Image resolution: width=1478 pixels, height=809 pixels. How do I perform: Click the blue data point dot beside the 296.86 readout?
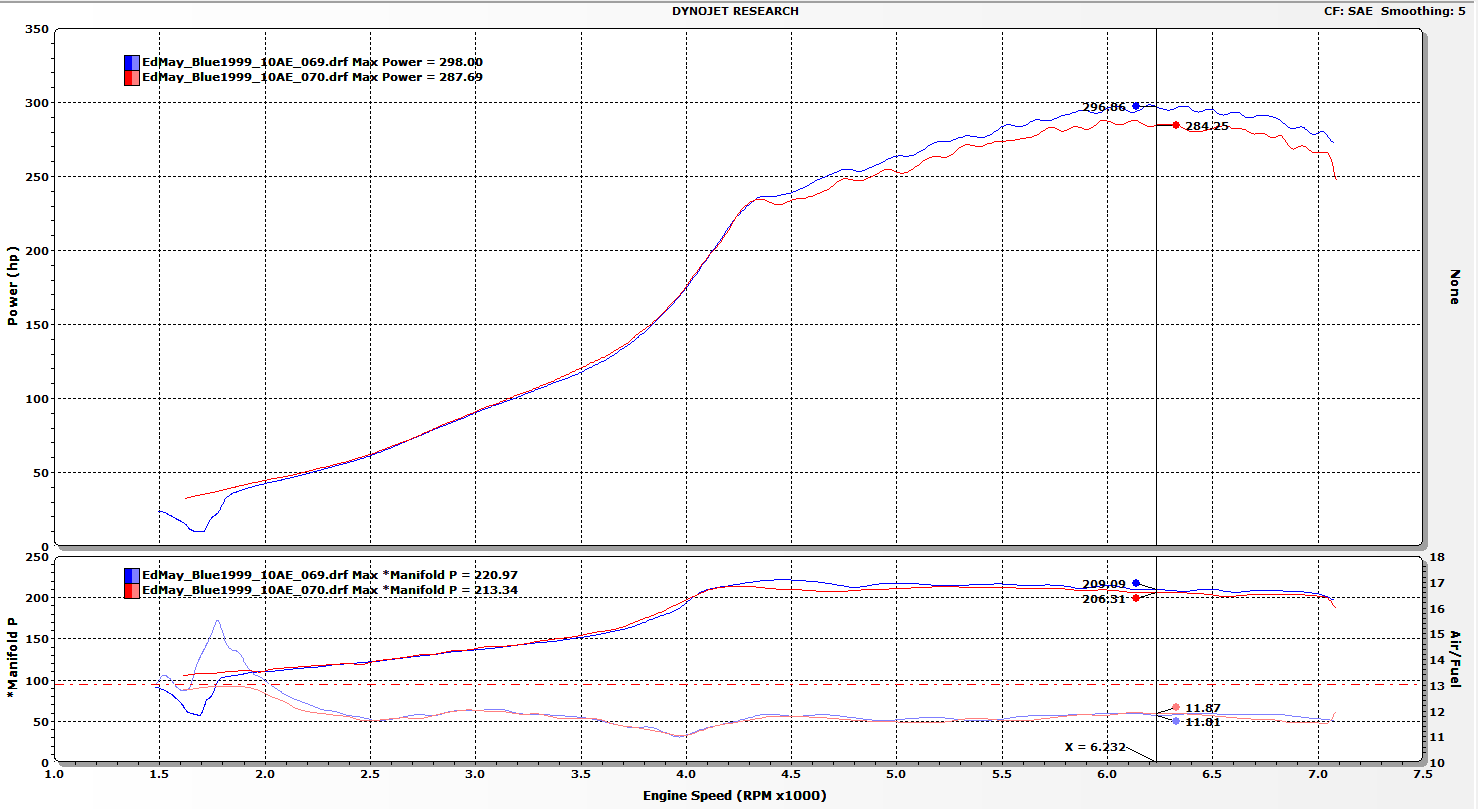(x=1136, y=105)
